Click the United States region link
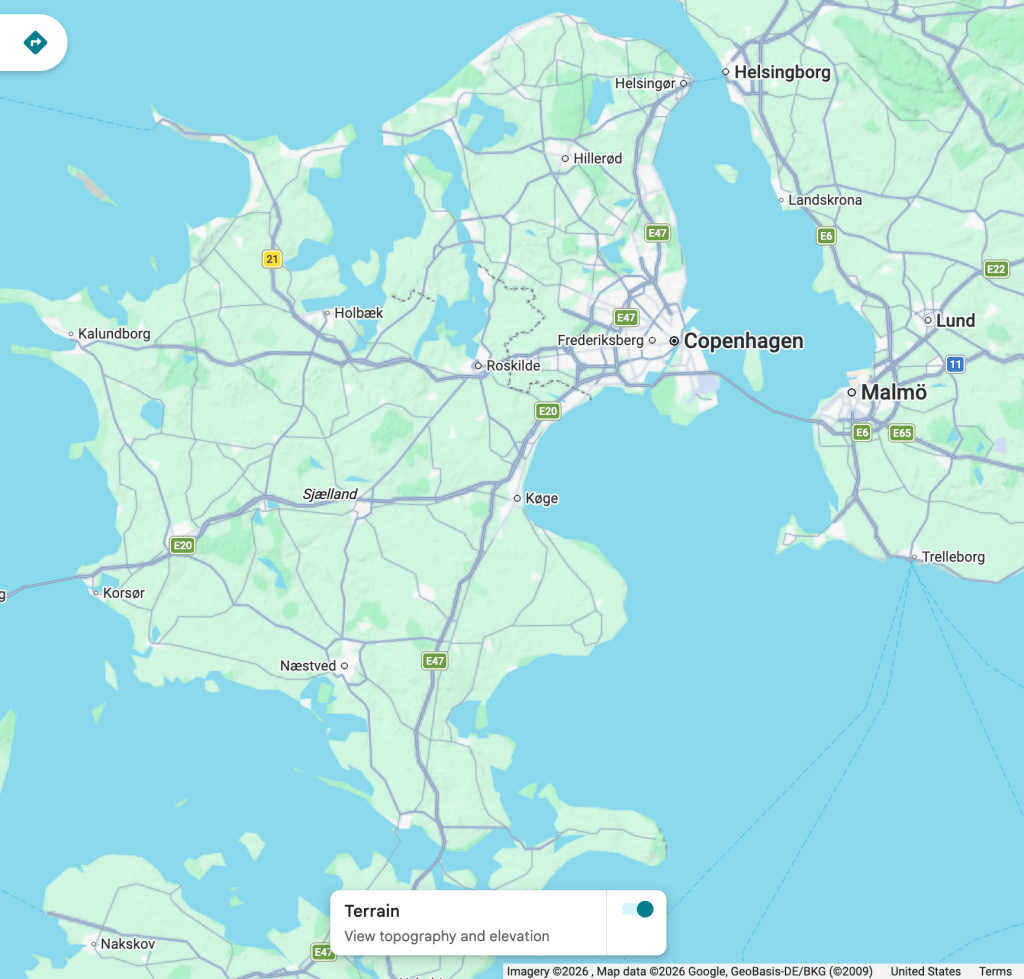The image size is (1024, 979). pos(925,971)
